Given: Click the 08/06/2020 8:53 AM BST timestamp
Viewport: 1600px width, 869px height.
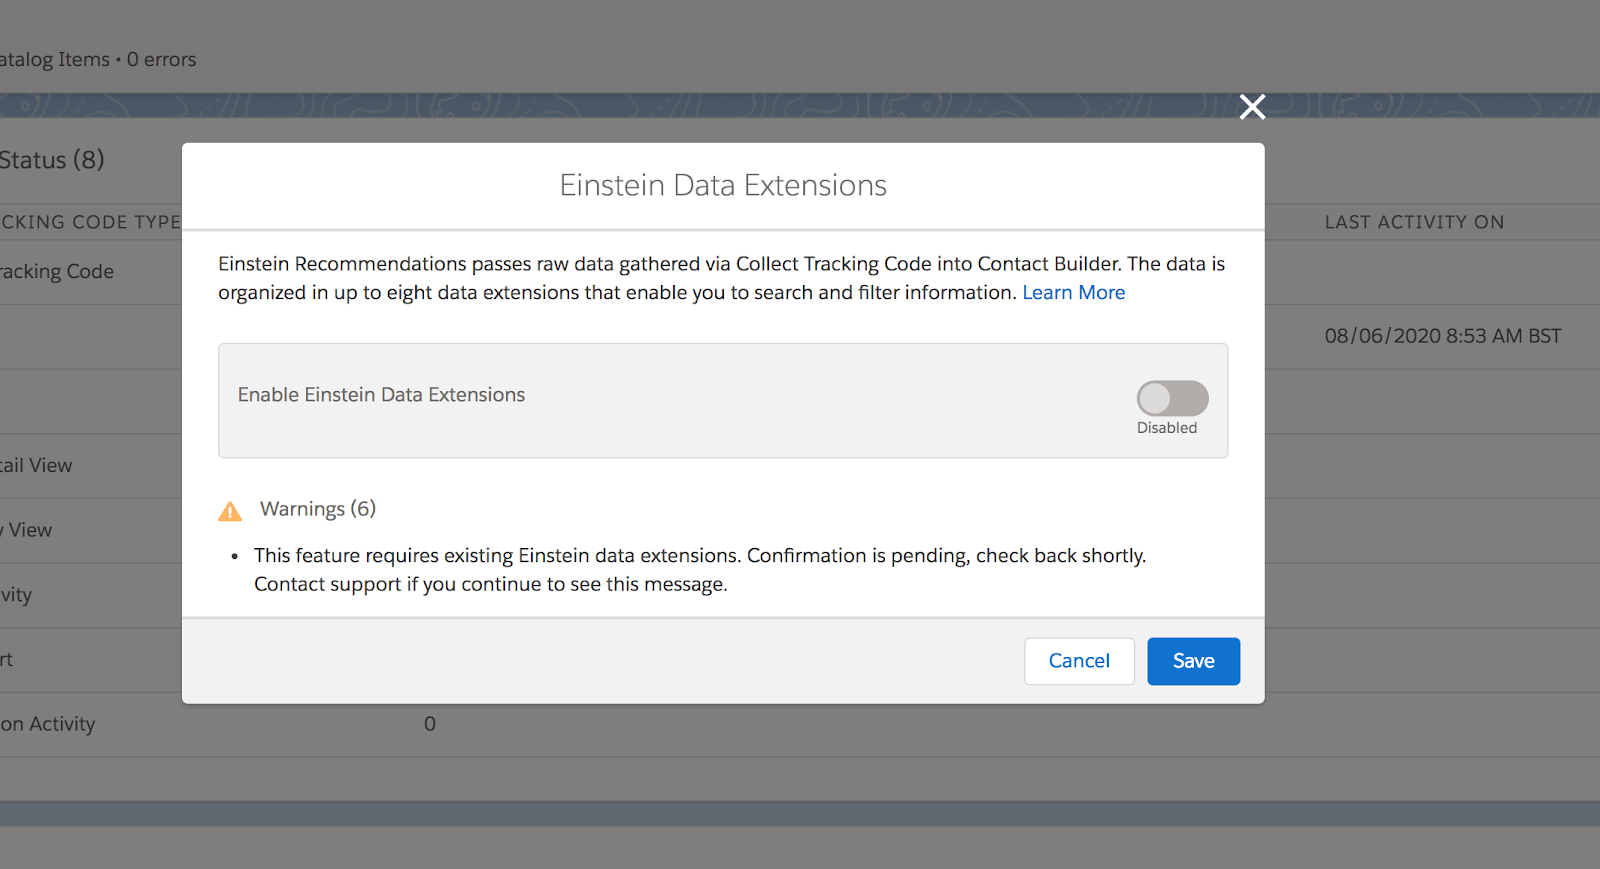Looking at the screenshot, I should (1442, 337).
